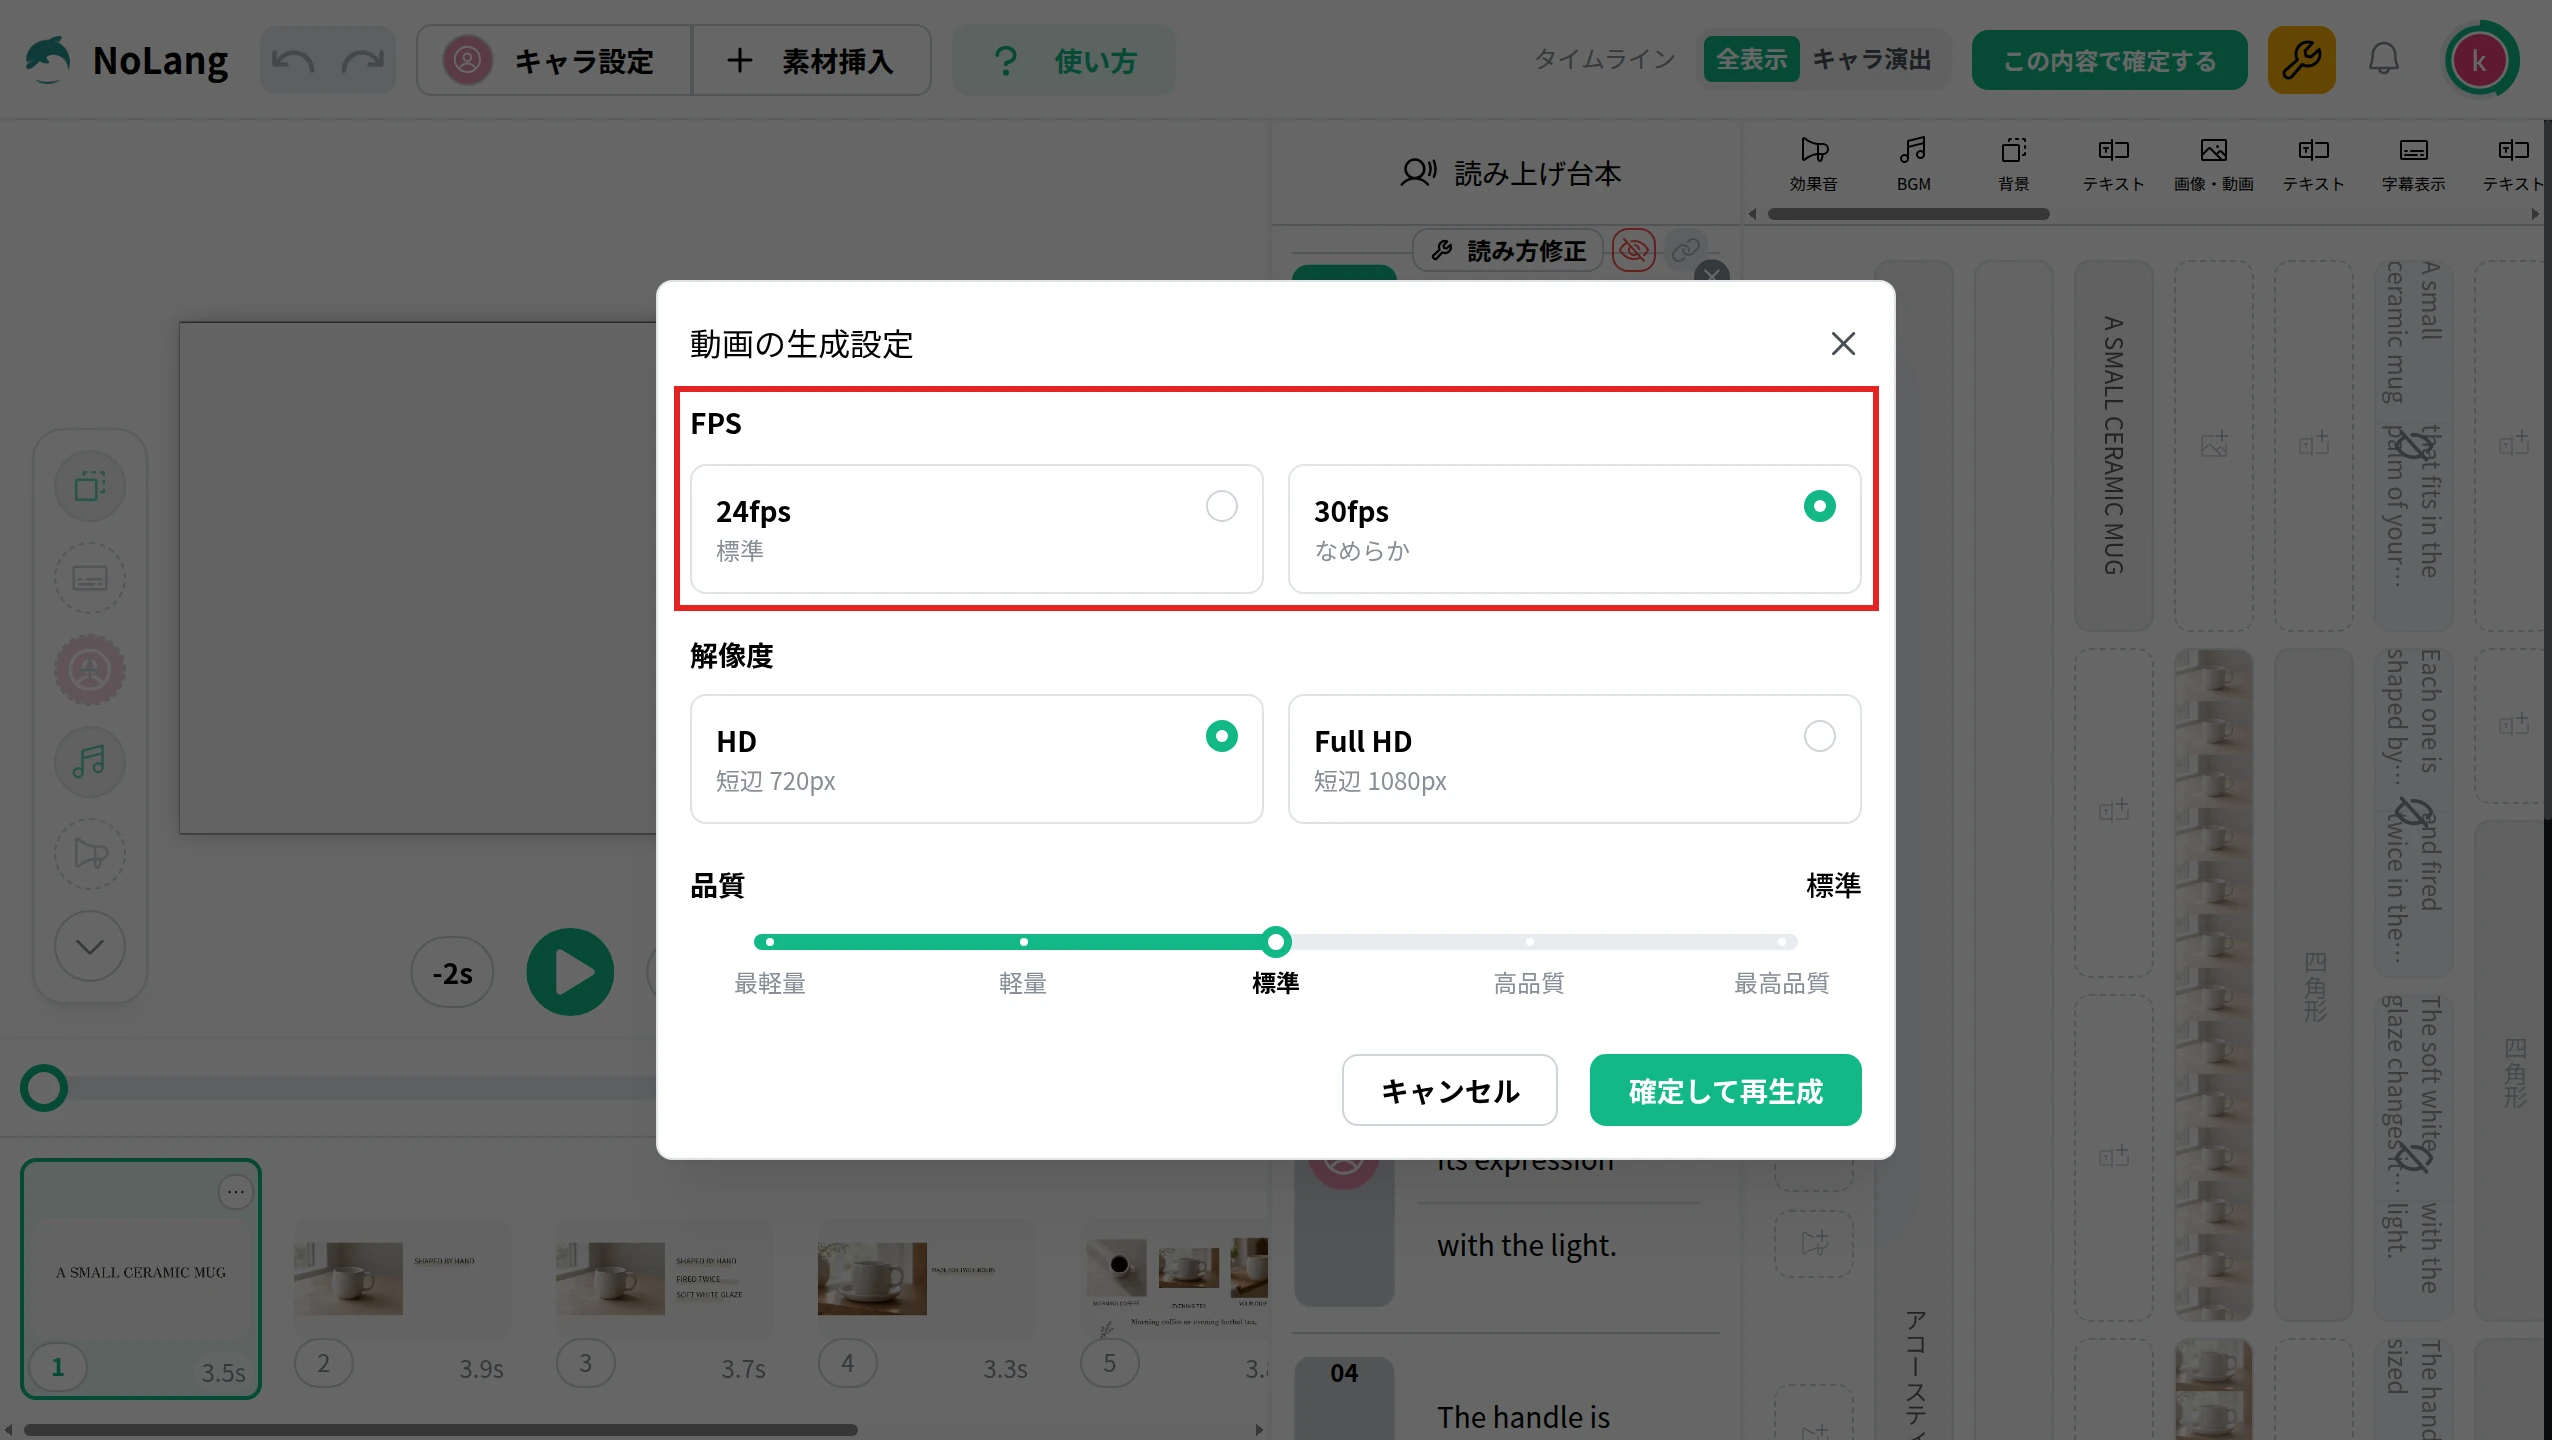Select script section 04 label
The image size is (2560, 1440).
(x=1344, y=1374)
